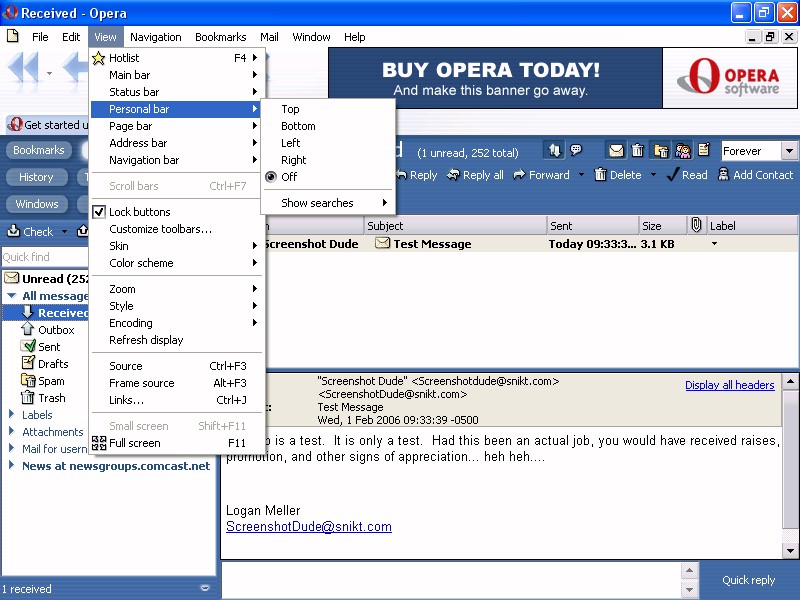
Task: Set personal bar position to Left
Action: [x=328, y=143]
